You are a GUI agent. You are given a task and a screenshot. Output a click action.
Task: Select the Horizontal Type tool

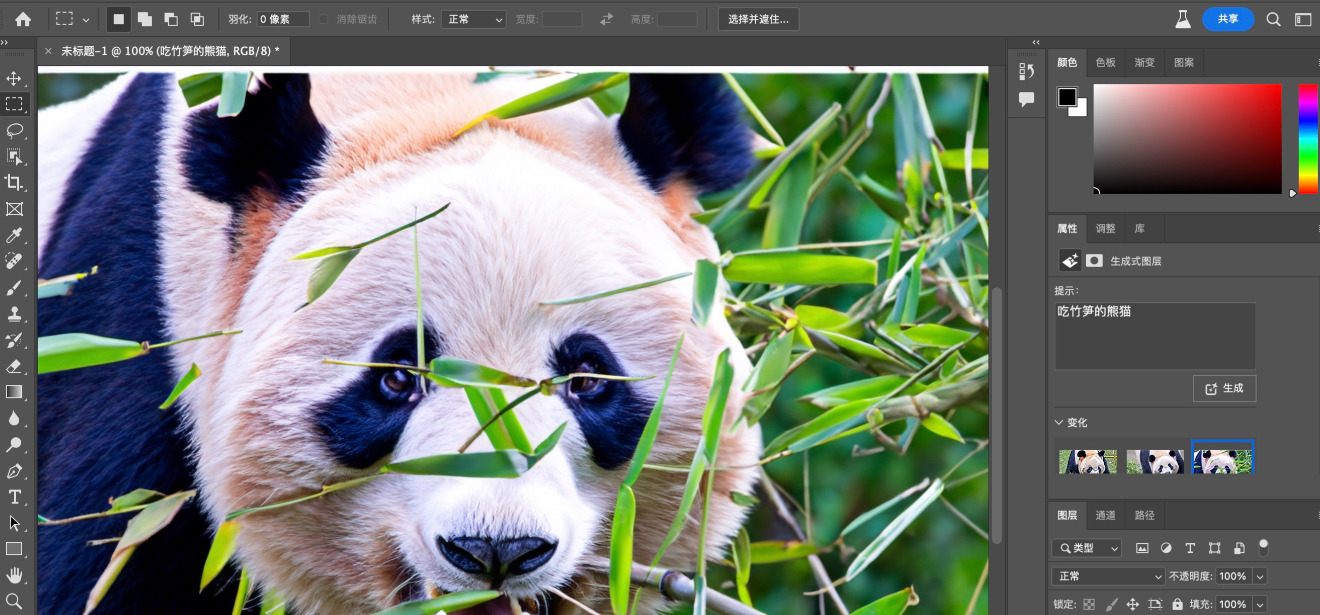click(14, 497)
